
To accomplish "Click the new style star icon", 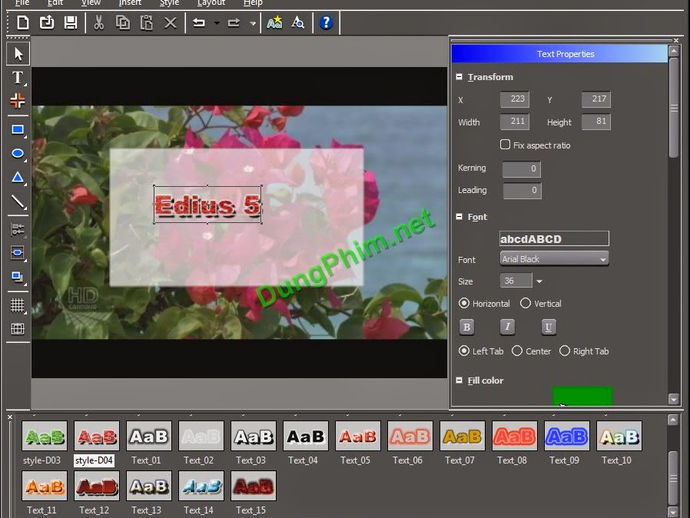I will point(274,22).
